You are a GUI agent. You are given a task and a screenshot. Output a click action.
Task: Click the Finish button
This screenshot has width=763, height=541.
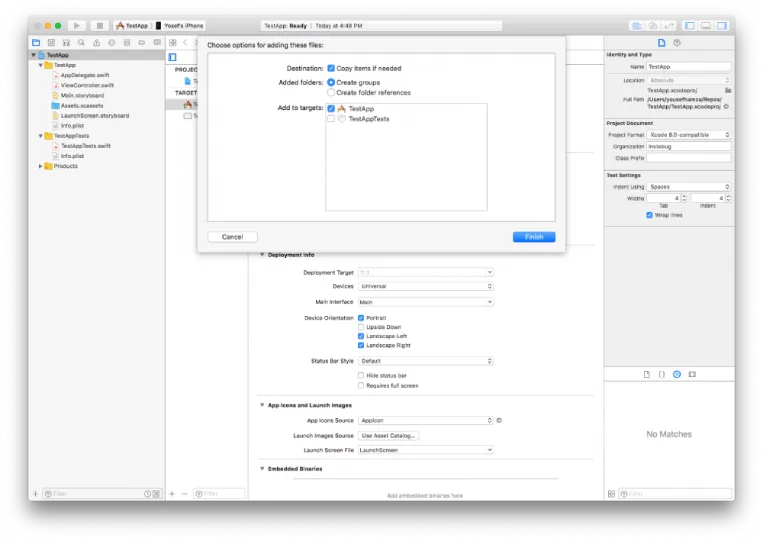coord(534,237)
